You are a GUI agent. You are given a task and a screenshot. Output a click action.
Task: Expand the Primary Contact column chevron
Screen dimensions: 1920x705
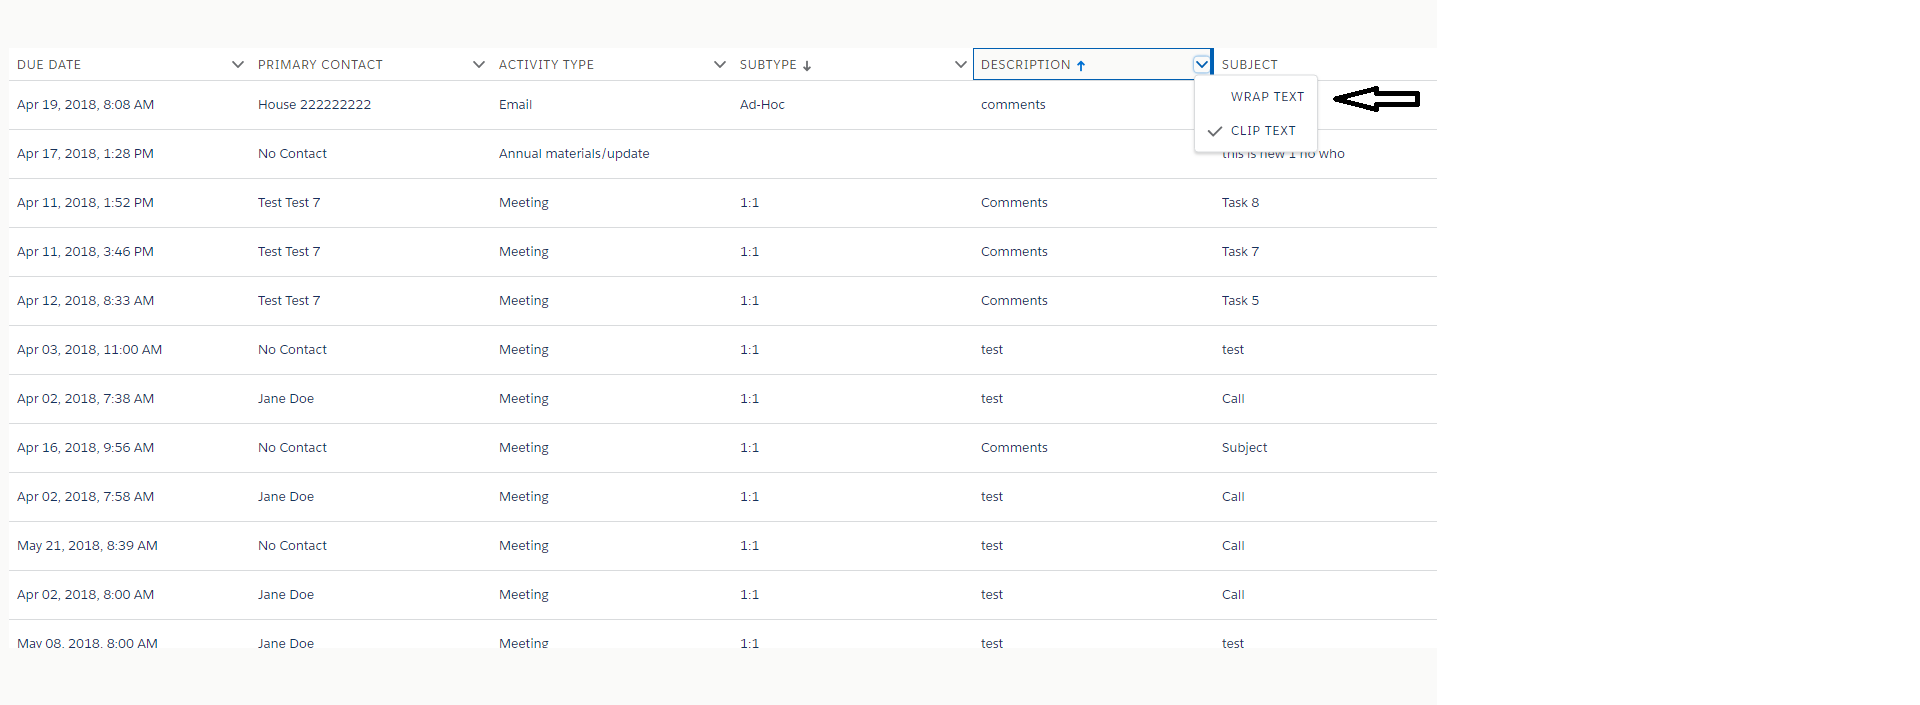click(478, 65)
